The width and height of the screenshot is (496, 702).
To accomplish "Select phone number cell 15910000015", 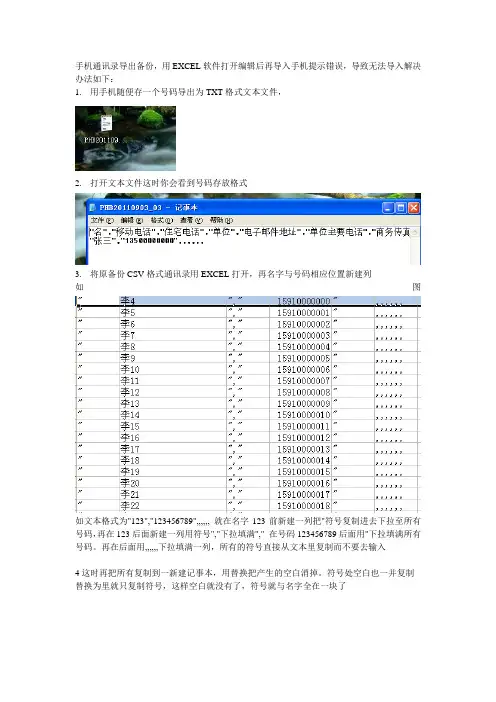I will [x=300, y=471].
